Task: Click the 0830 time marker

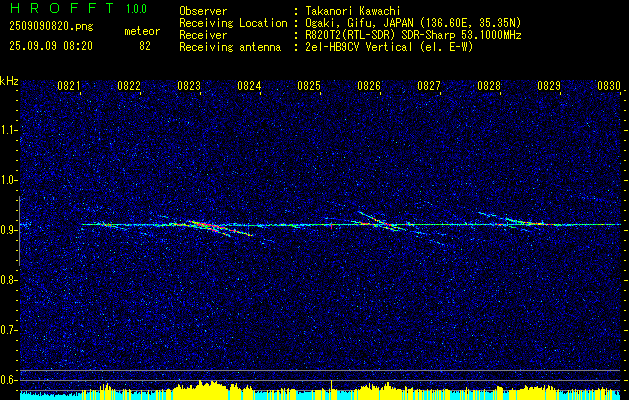Action: click(x=609, y=85)
